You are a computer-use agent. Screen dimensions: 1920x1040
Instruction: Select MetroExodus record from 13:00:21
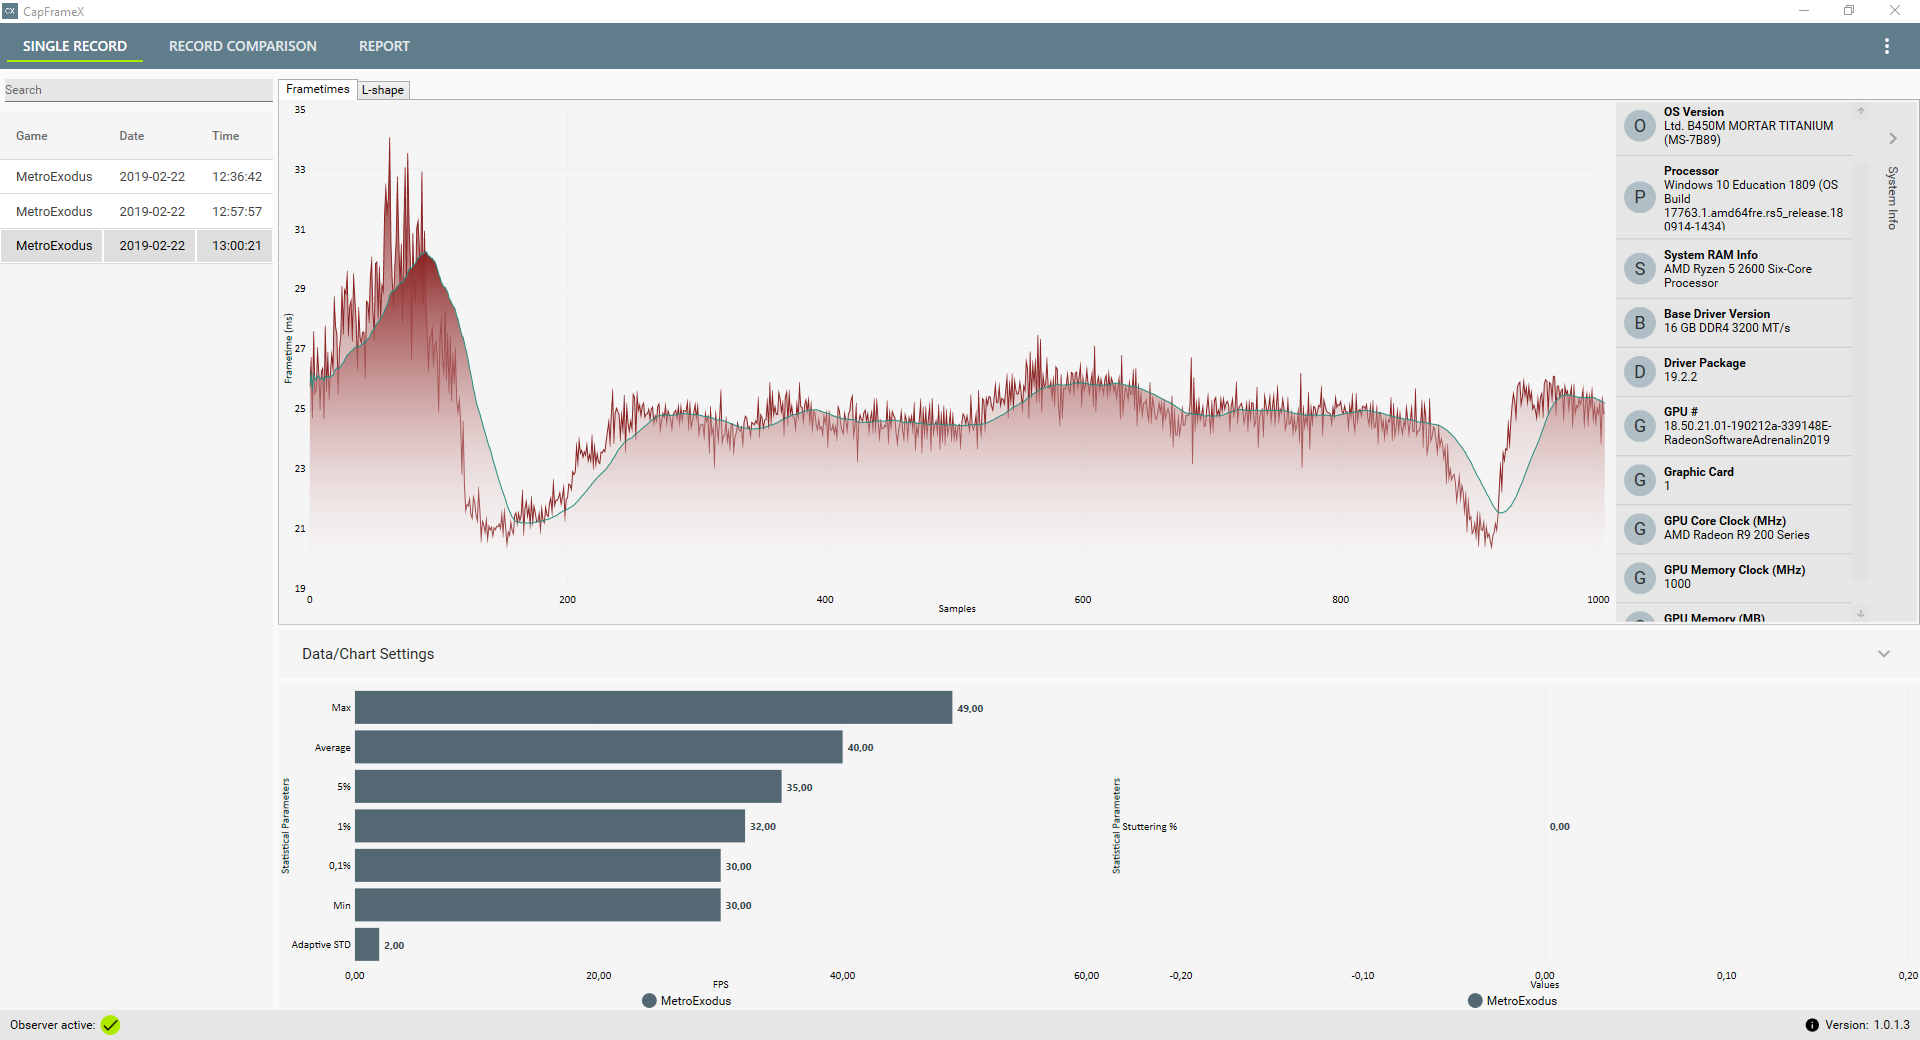137,246
